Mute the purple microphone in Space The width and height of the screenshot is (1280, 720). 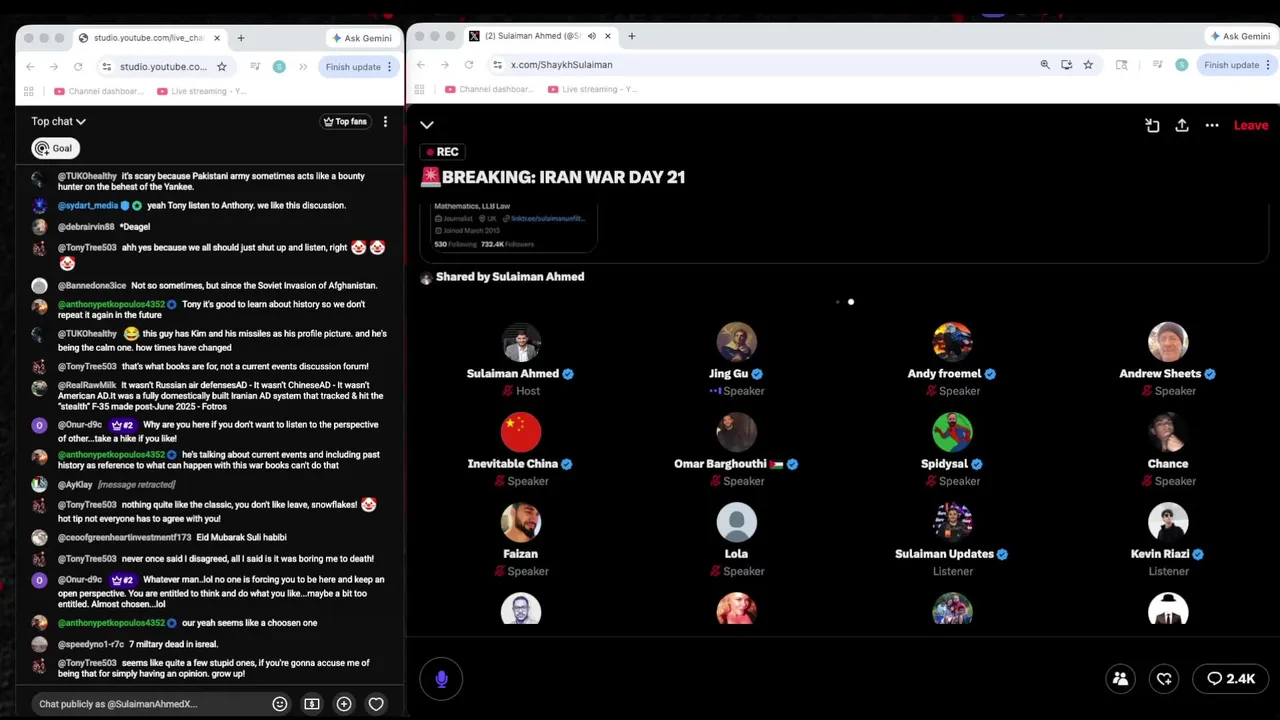click(x=441, y=679)
